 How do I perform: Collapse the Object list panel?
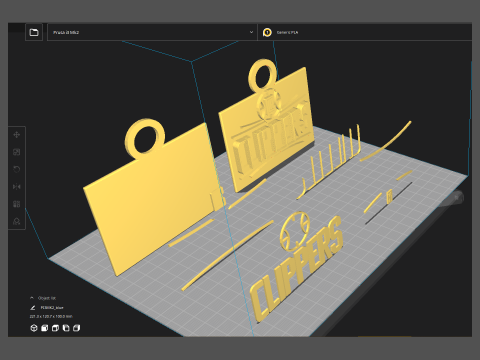[x=32, y=298]
